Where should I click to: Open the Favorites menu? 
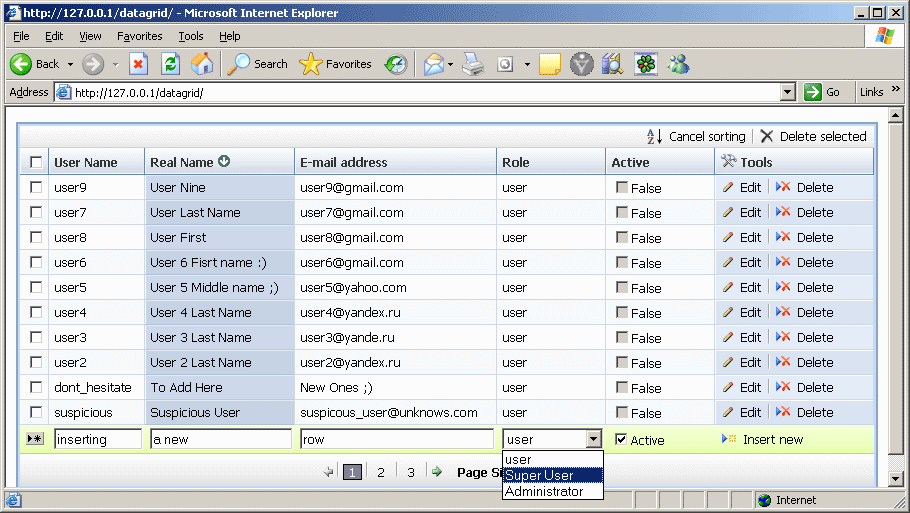point(139,36)
